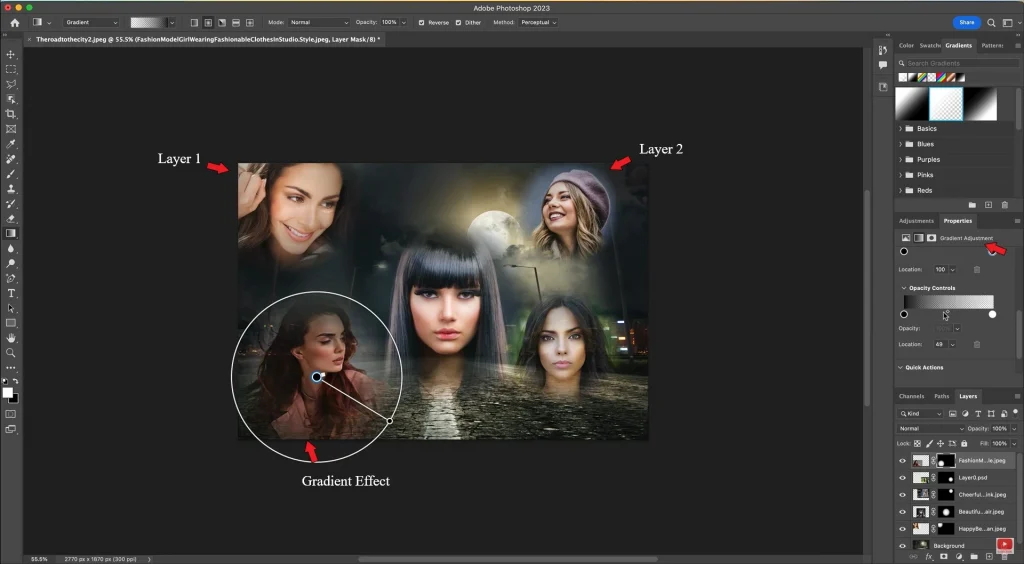This screenshot has height=564, width=1024.
Task: Select the Gradient tool in toolbar
Action: pos(10,234)
